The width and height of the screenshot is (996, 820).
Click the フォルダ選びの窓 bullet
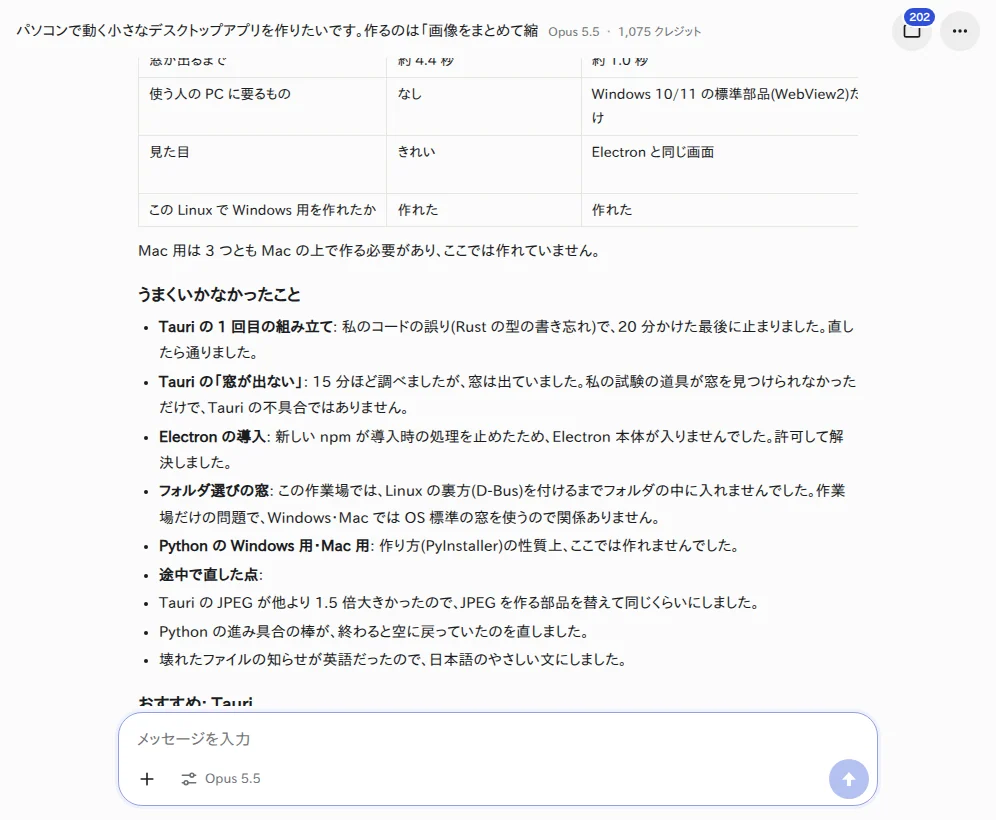click(502, 504)
